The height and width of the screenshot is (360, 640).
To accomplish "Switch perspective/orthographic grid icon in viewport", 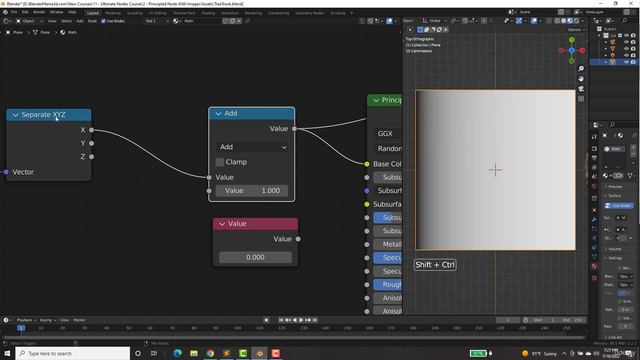I will tap(581, 99).
